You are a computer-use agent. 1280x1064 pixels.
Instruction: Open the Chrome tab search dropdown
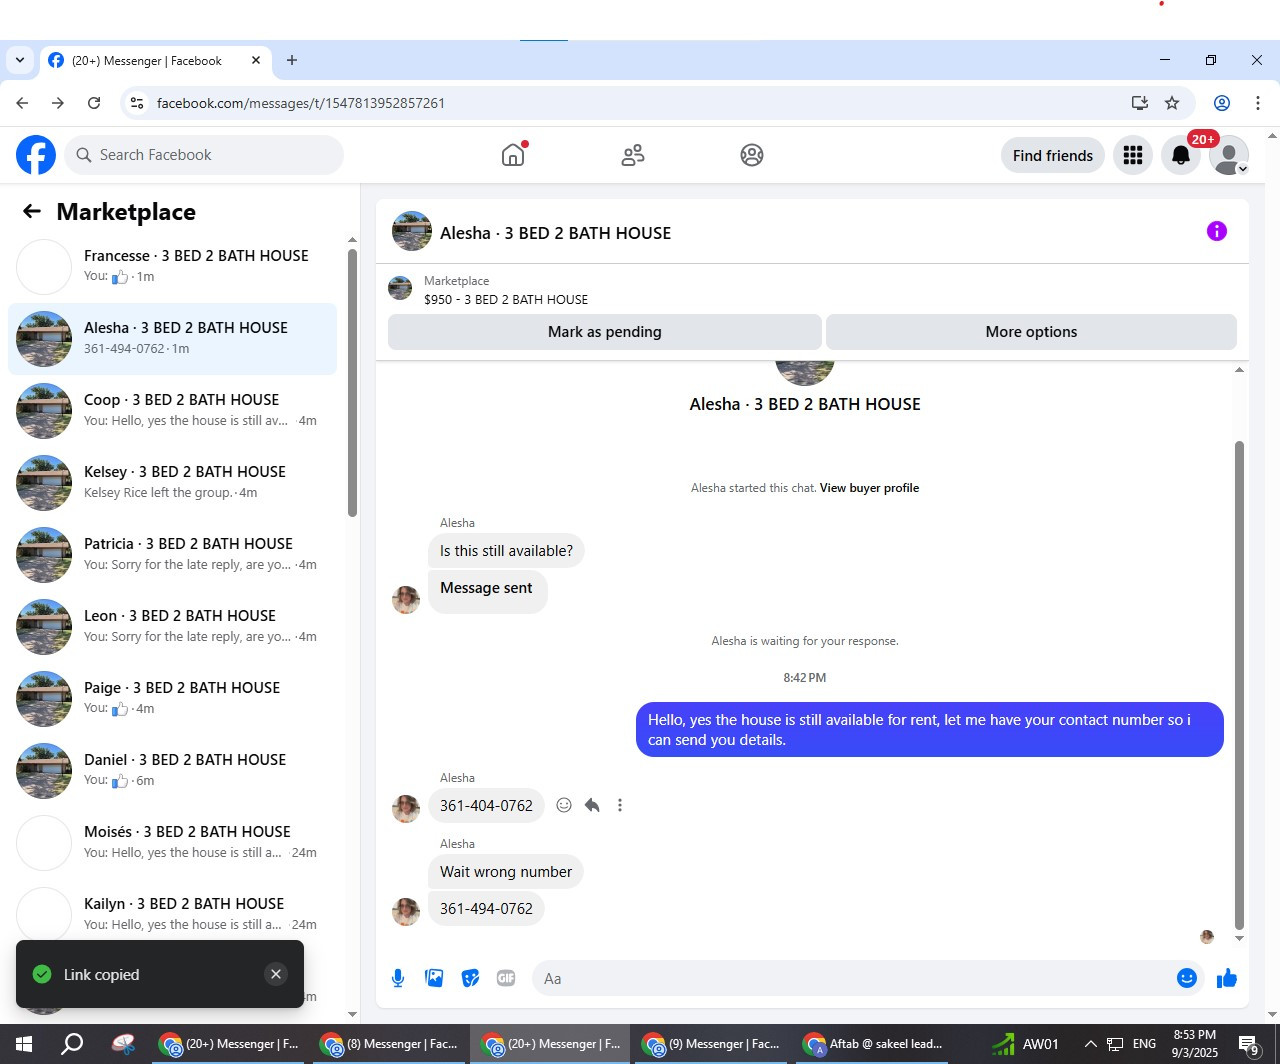pyautogui.click(x=20, y=60)
